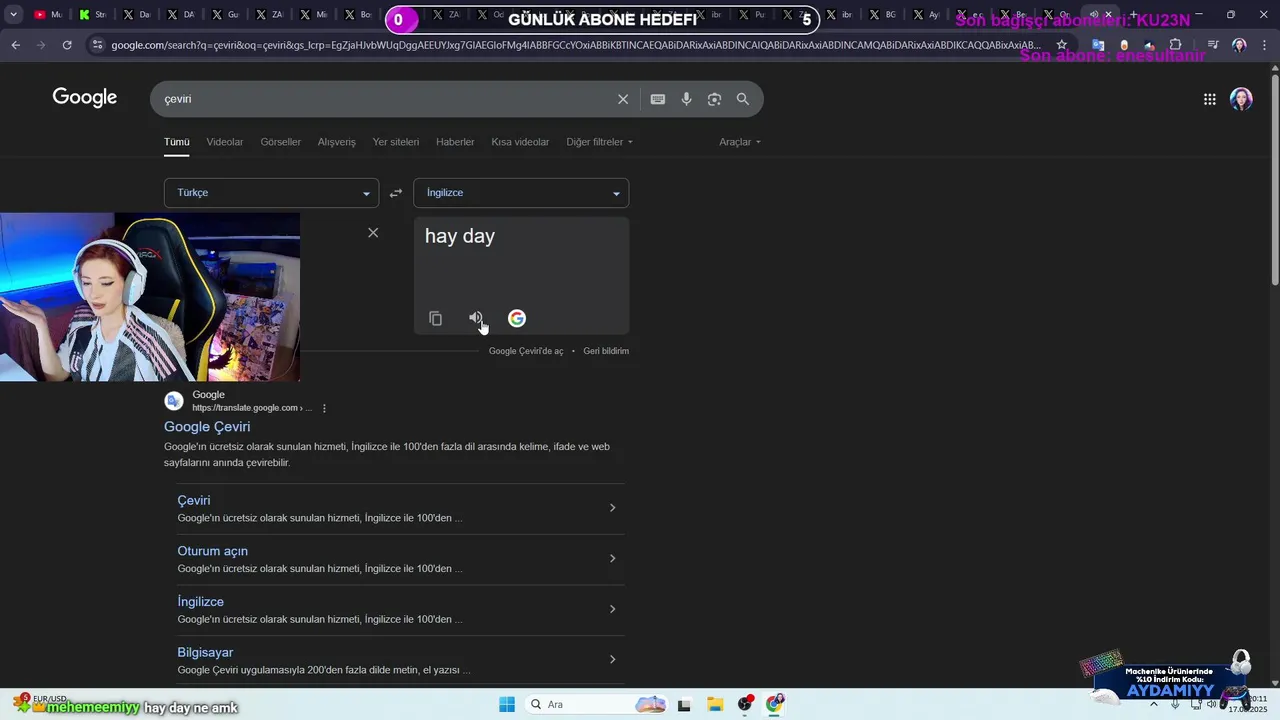Switch to the YouTube 'Mu' browser tab
Screen dimensions: 1280x720
pos(49,15)
